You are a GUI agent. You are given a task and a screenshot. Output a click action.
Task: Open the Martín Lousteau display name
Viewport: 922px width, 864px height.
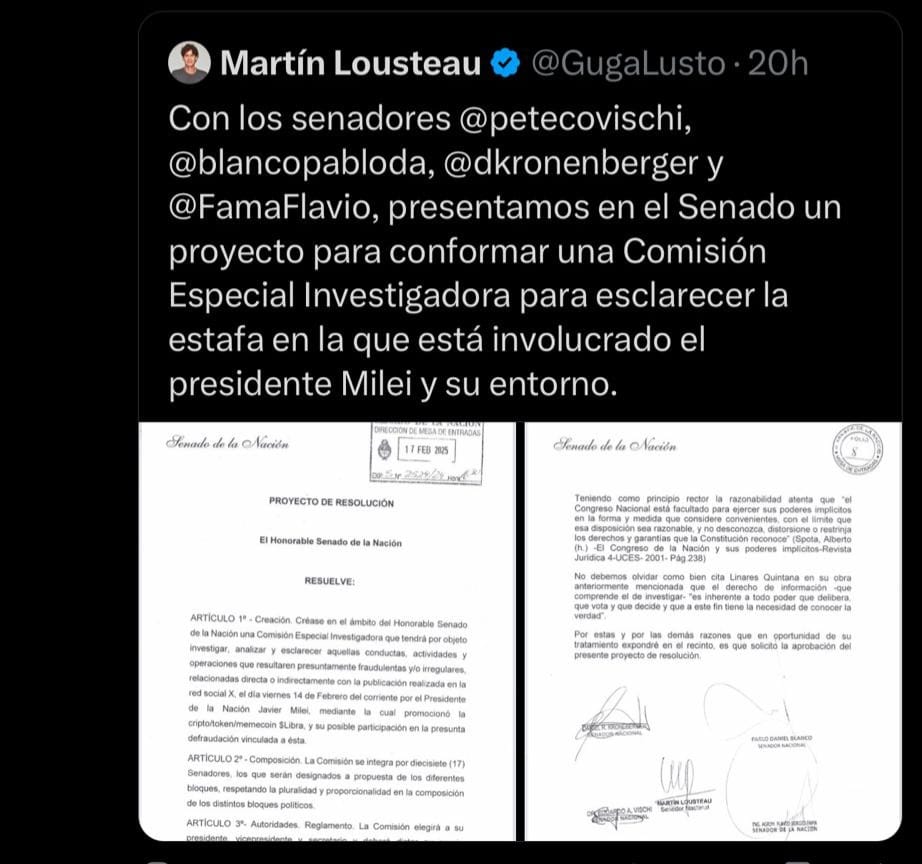[350, 64]
